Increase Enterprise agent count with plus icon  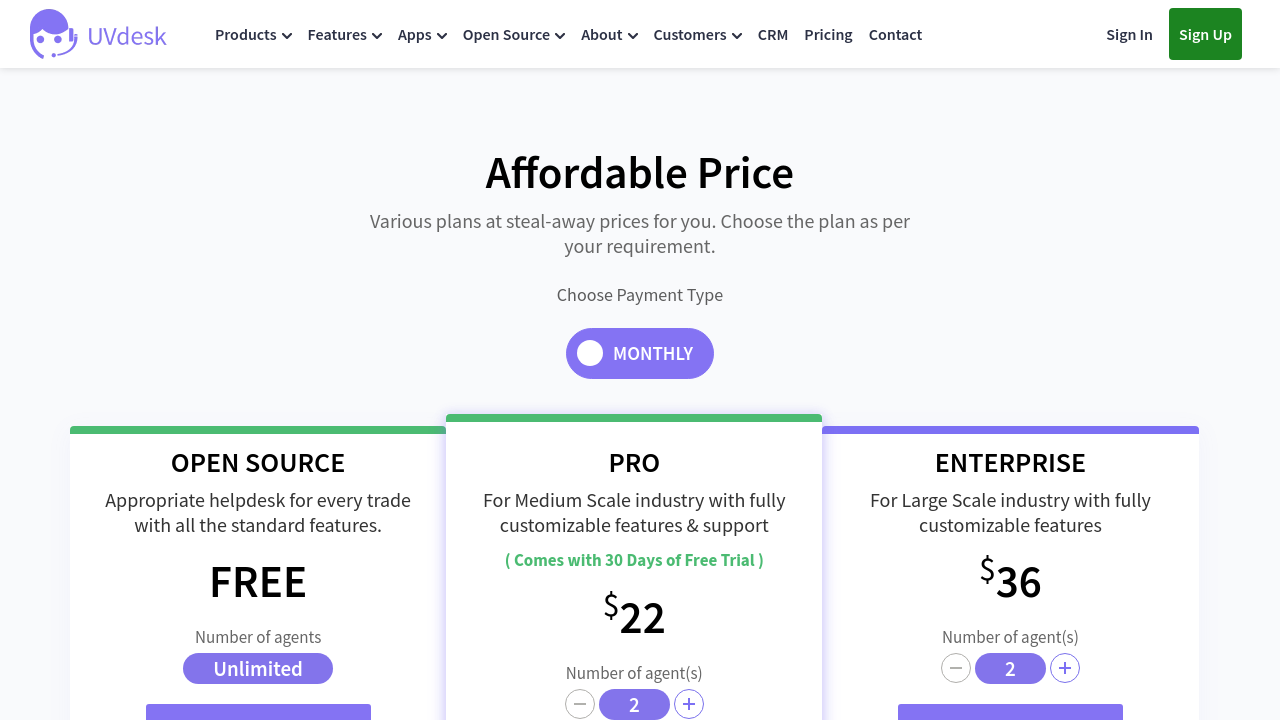(1065, 668)
